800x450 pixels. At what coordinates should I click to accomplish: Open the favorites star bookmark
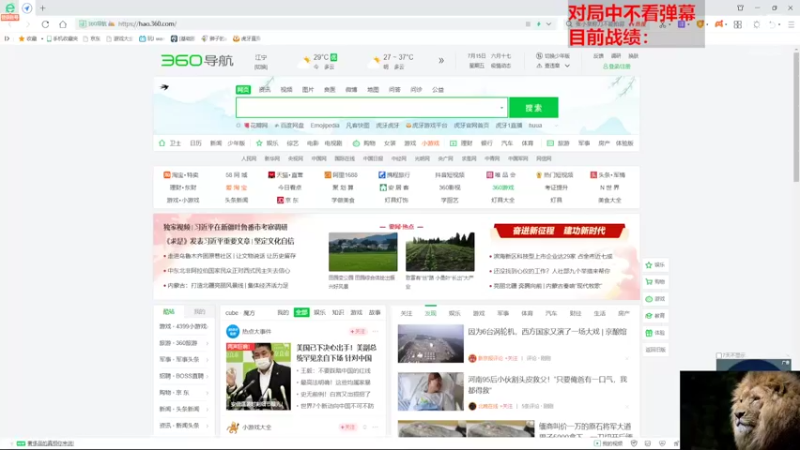[x=21, y=39]
